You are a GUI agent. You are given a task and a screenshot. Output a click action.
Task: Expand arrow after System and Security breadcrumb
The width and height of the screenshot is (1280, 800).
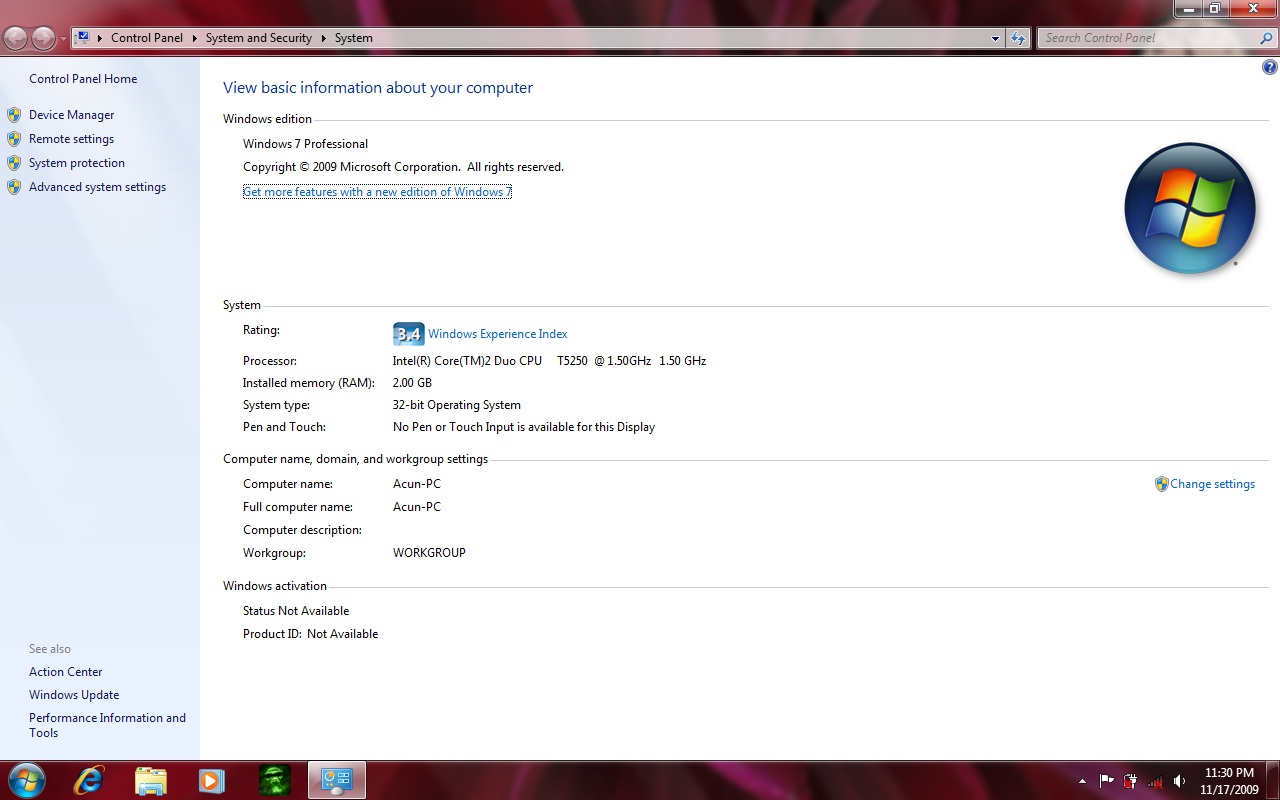324,38
